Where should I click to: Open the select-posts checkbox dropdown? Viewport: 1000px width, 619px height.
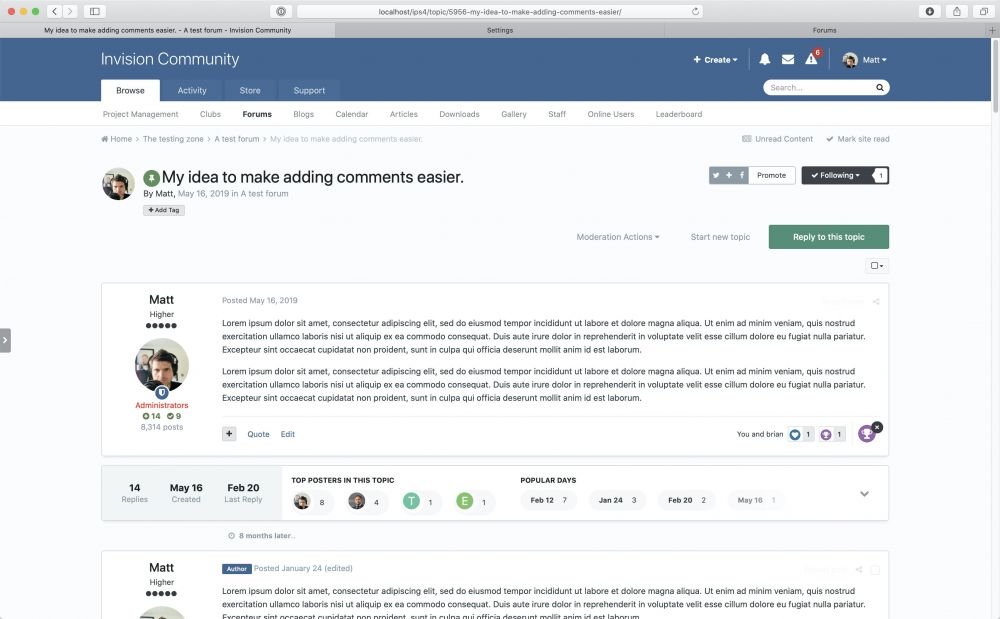[x=877, y=266]
